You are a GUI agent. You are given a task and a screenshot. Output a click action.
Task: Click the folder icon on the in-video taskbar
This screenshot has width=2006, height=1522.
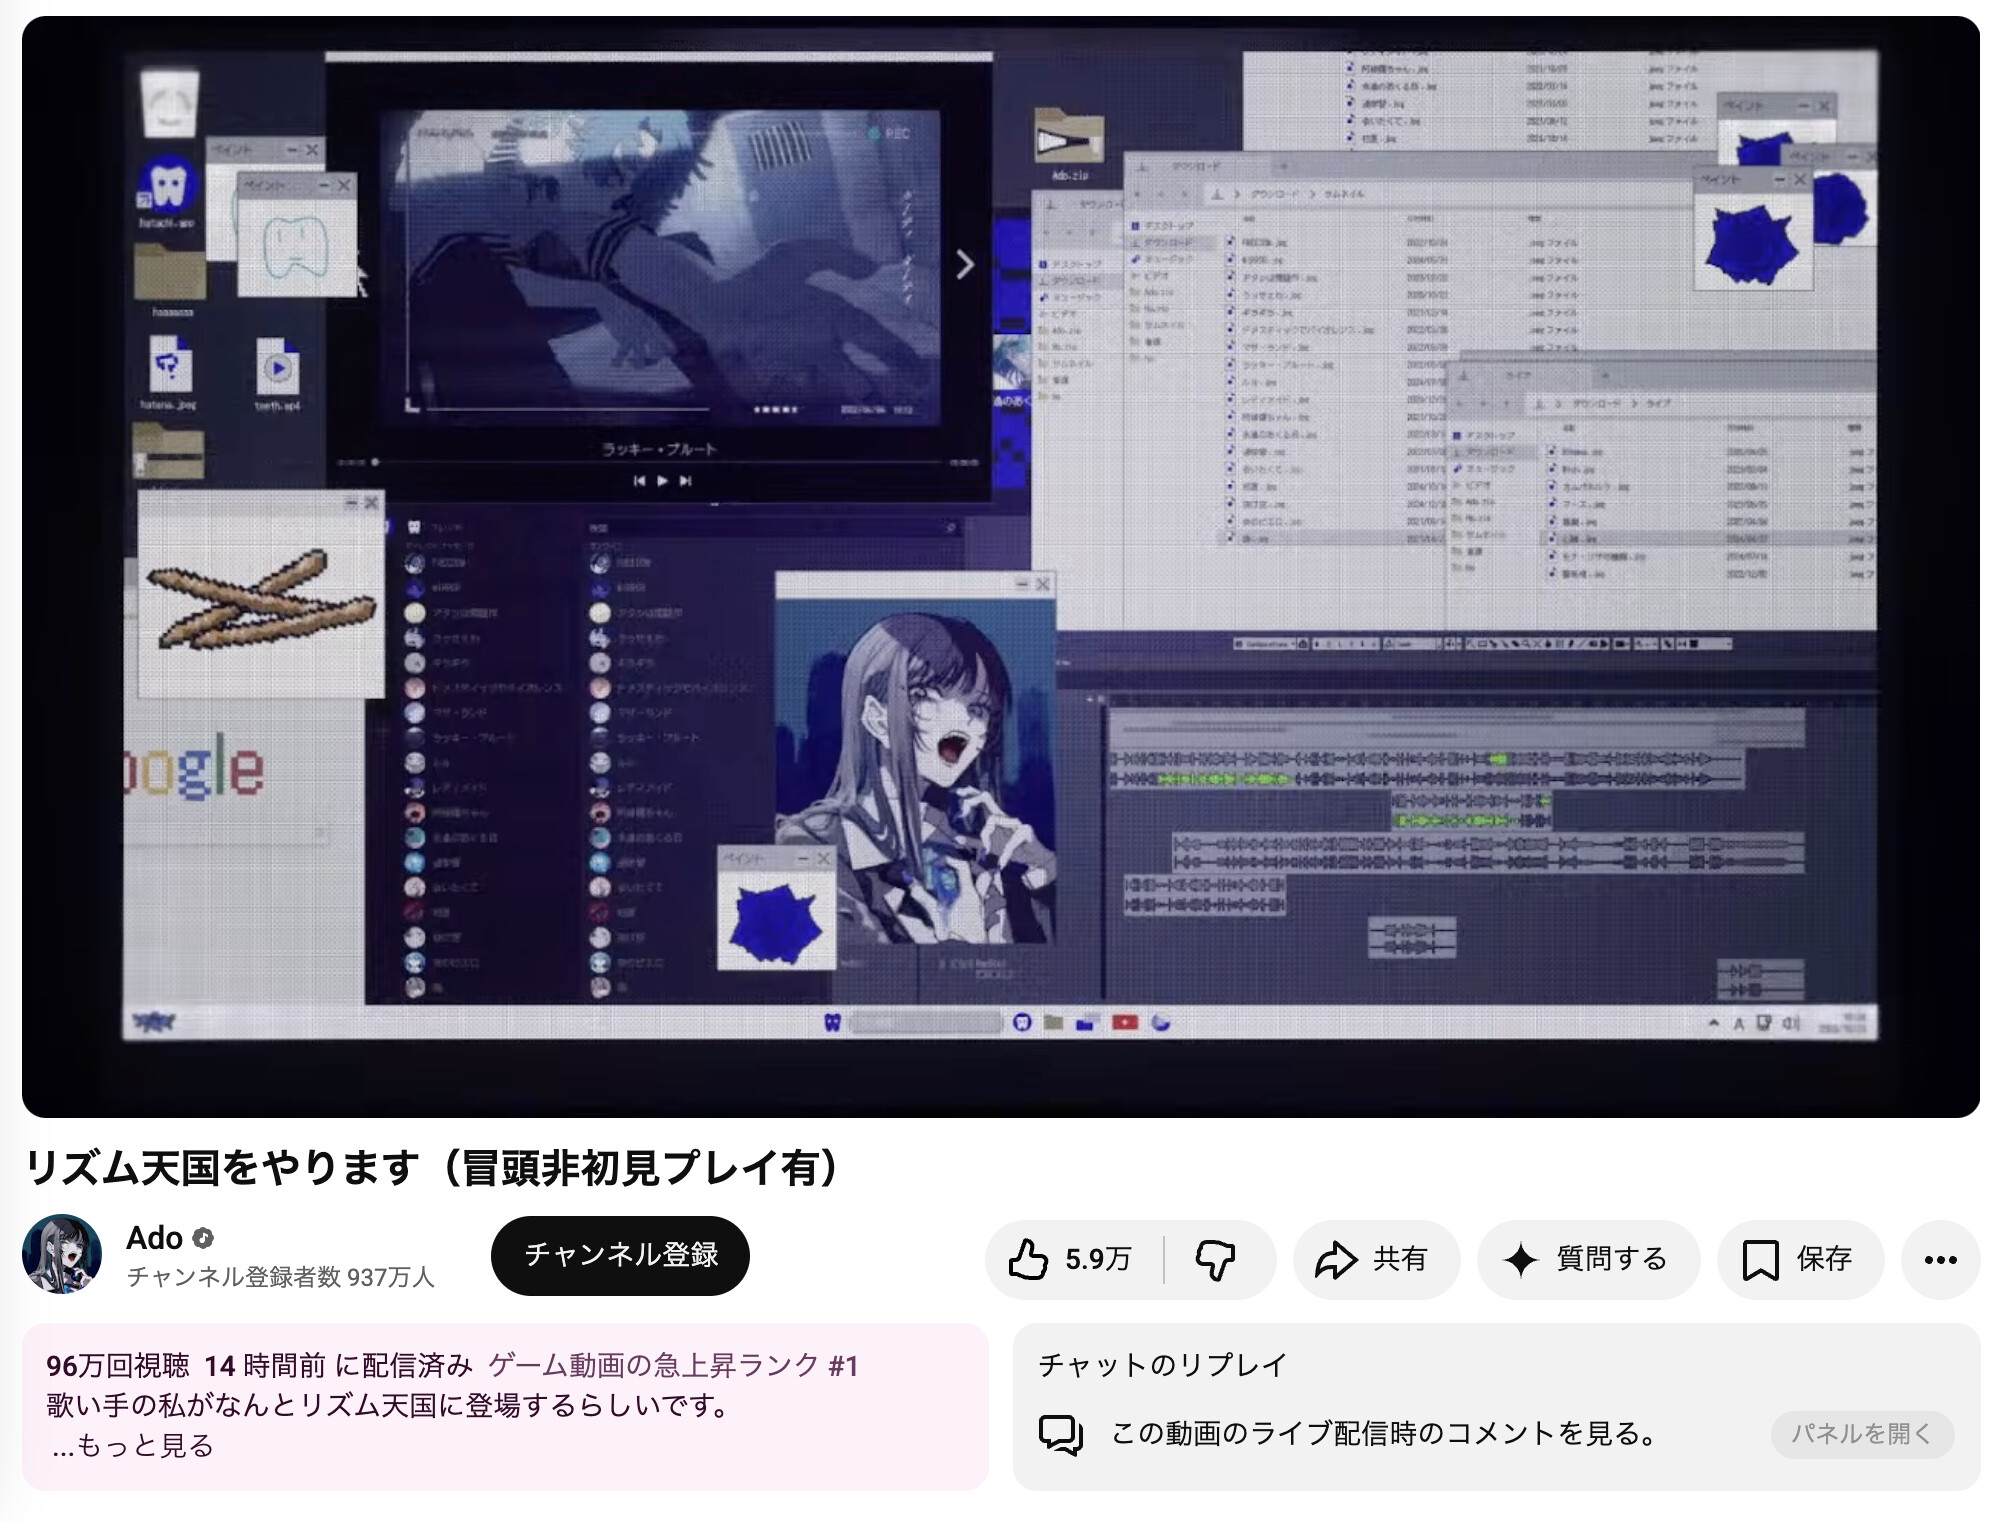pos(1053,1022)
